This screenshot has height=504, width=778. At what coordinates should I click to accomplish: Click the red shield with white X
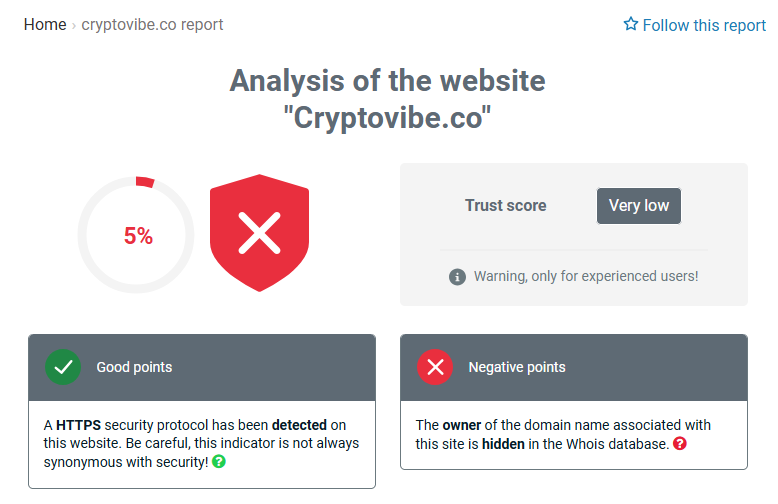point(259,233)
